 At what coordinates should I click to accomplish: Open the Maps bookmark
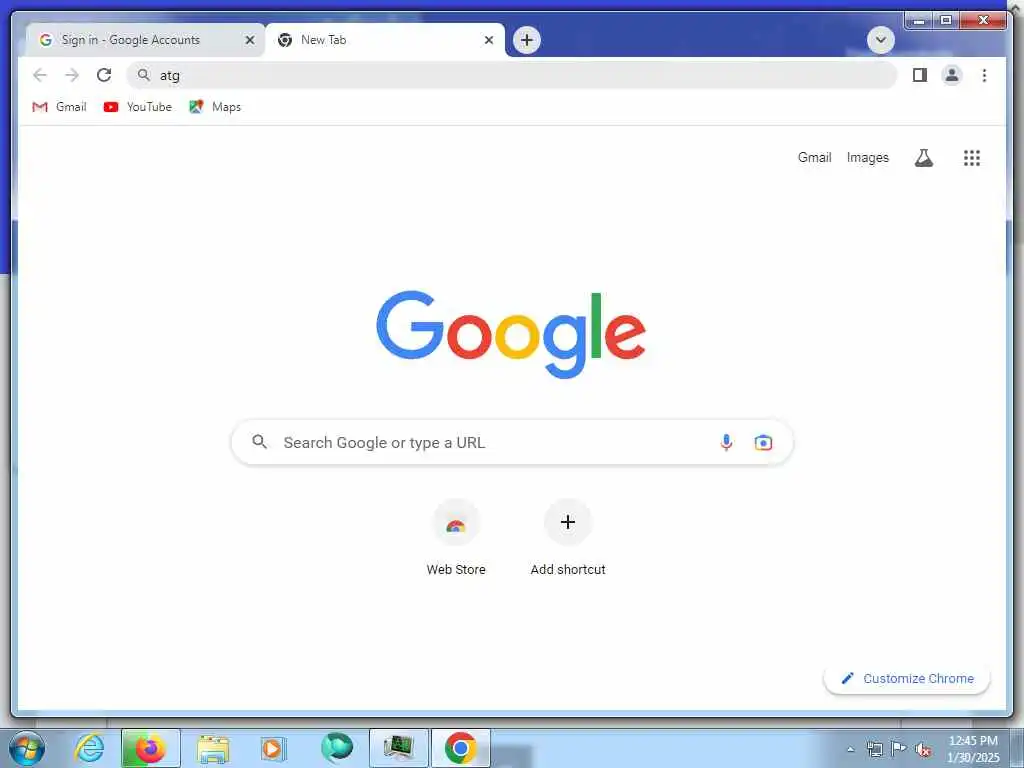tap(215, 106)
